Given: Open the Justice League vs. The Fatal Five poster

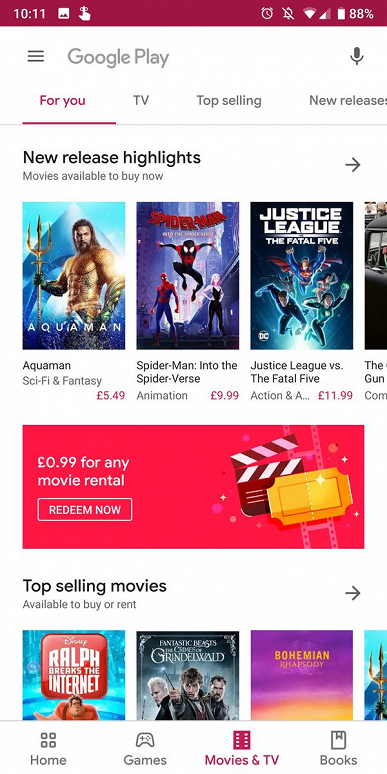Looking at the screenshot, I should (302, 275).
